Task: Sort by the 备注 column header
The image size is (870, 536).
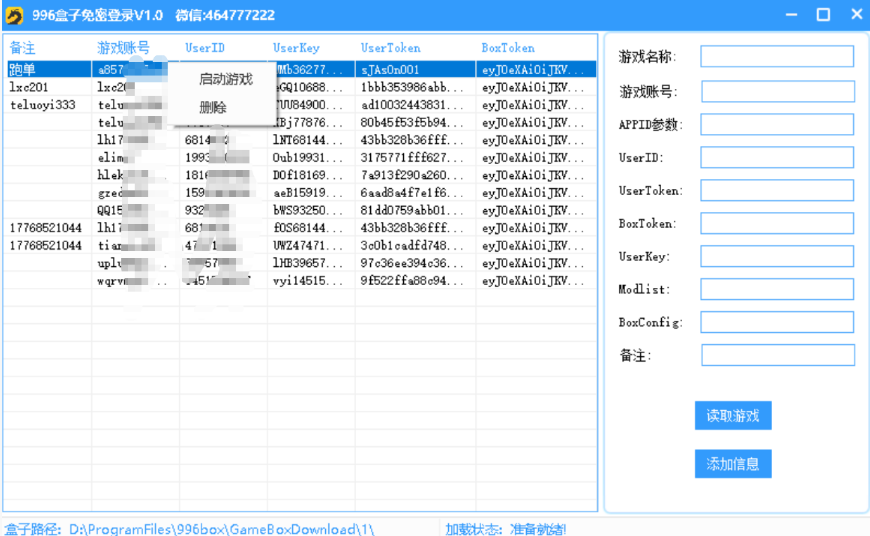Action: coord(22,48)
